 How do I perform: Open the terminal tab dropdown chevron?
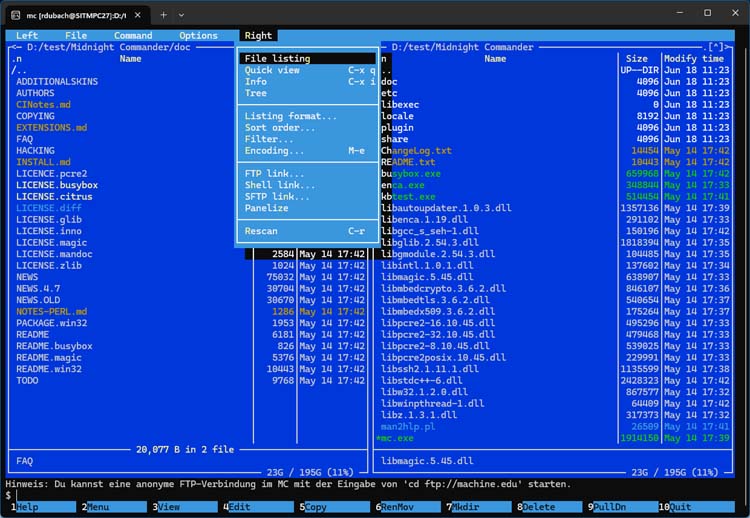[x=181, y=15]
